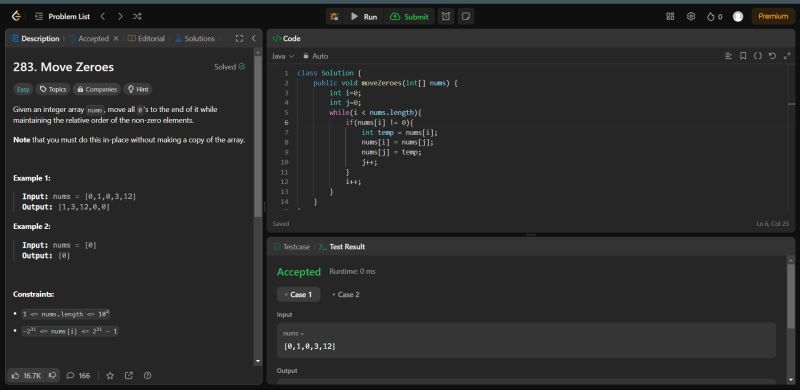The image size is (800, 390).
Task: Click the share external link icon
Action: [129, 376]
